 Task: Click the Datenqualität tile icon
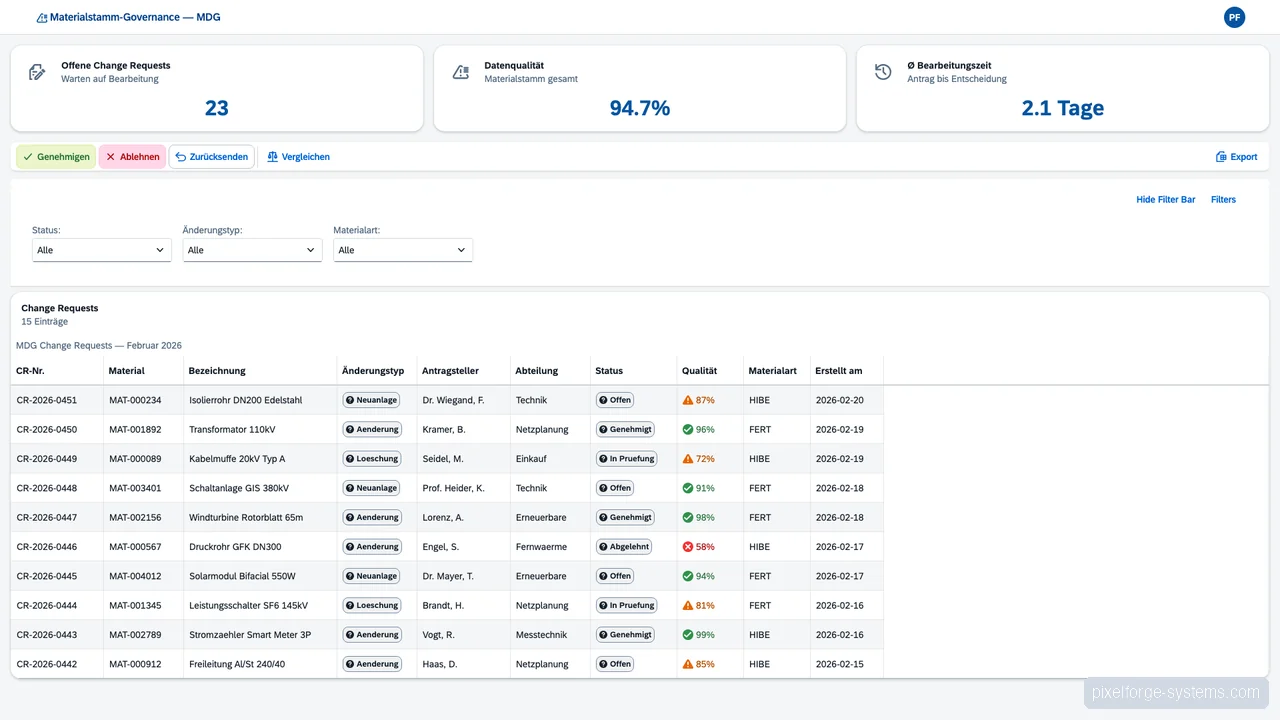[x=461, y=72]
